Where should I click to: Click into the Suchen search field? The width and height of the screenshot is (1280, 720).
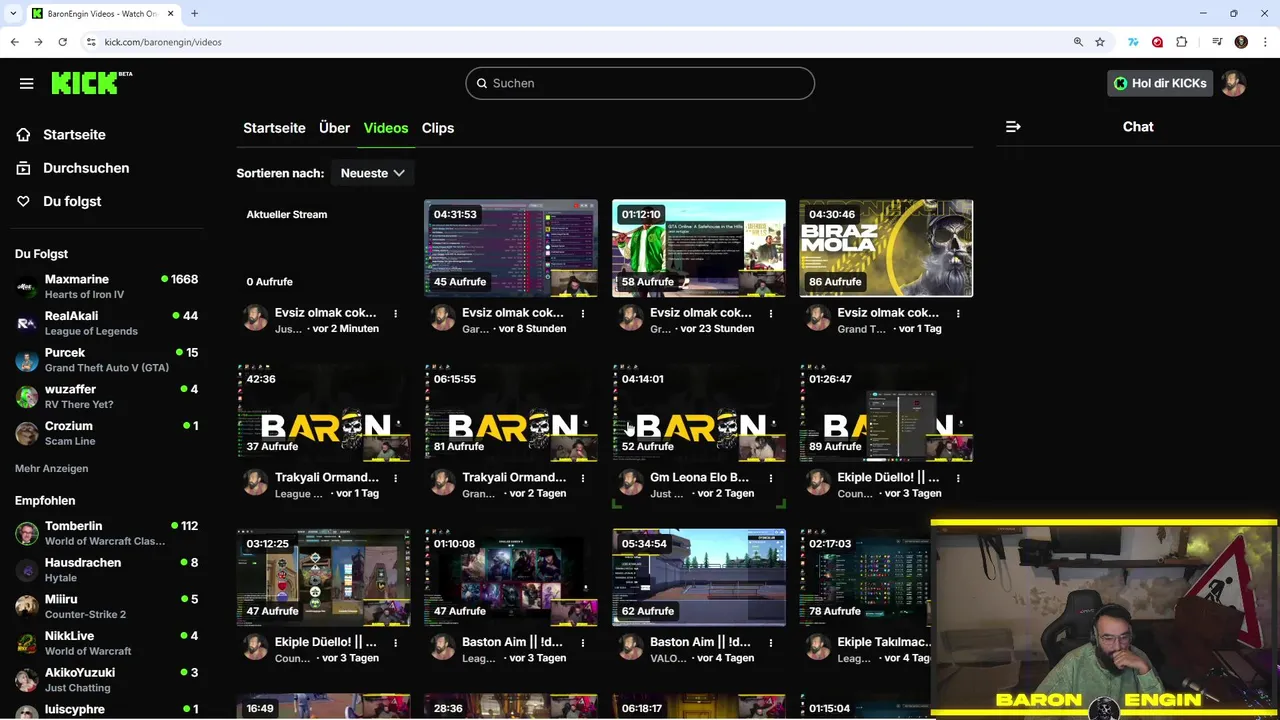640,83
